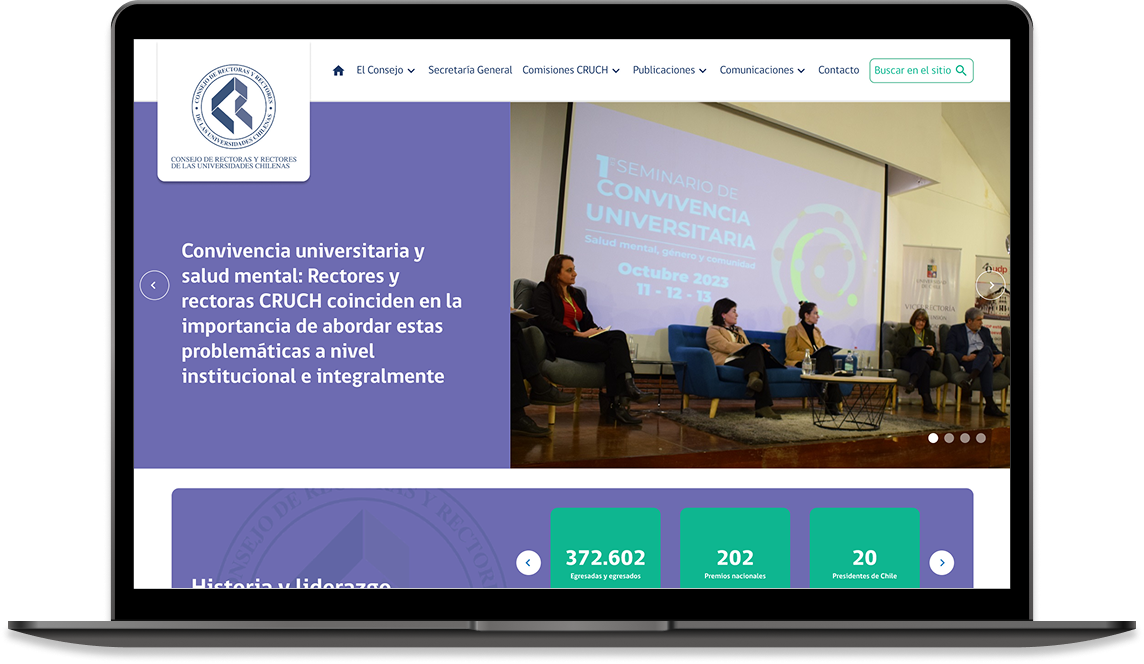Select Secretaría General in the navigation
The image size is (1144, 664).
click(470, 70)
